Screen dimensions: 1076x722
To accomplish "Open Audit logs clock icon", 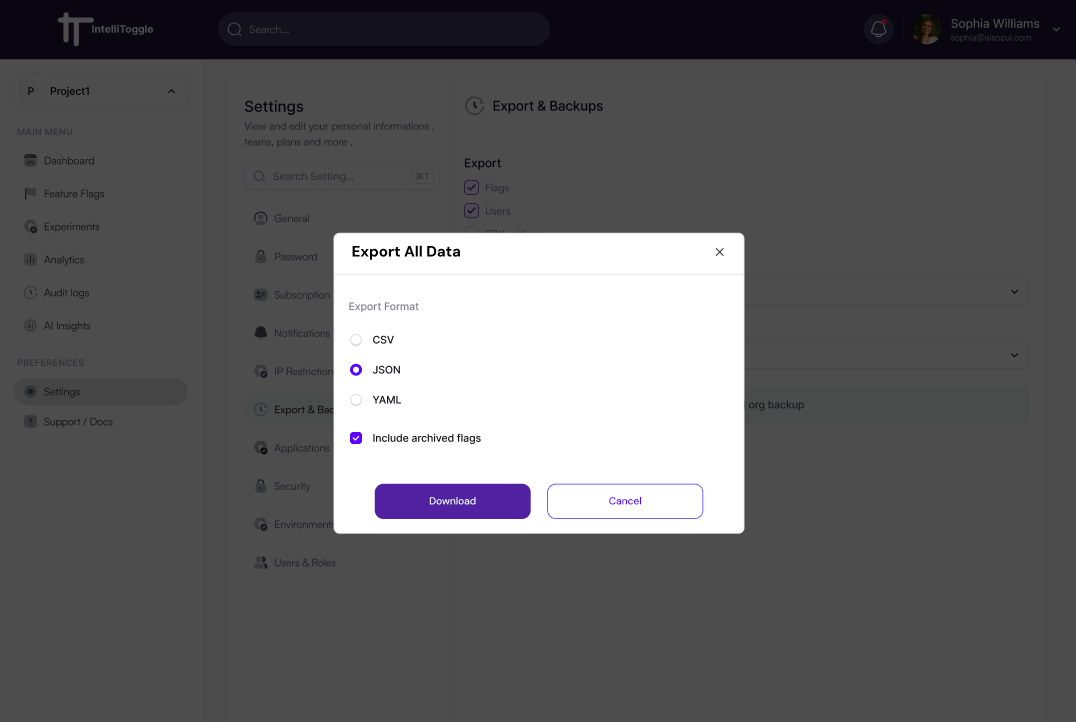I will (x=30, y=293).
